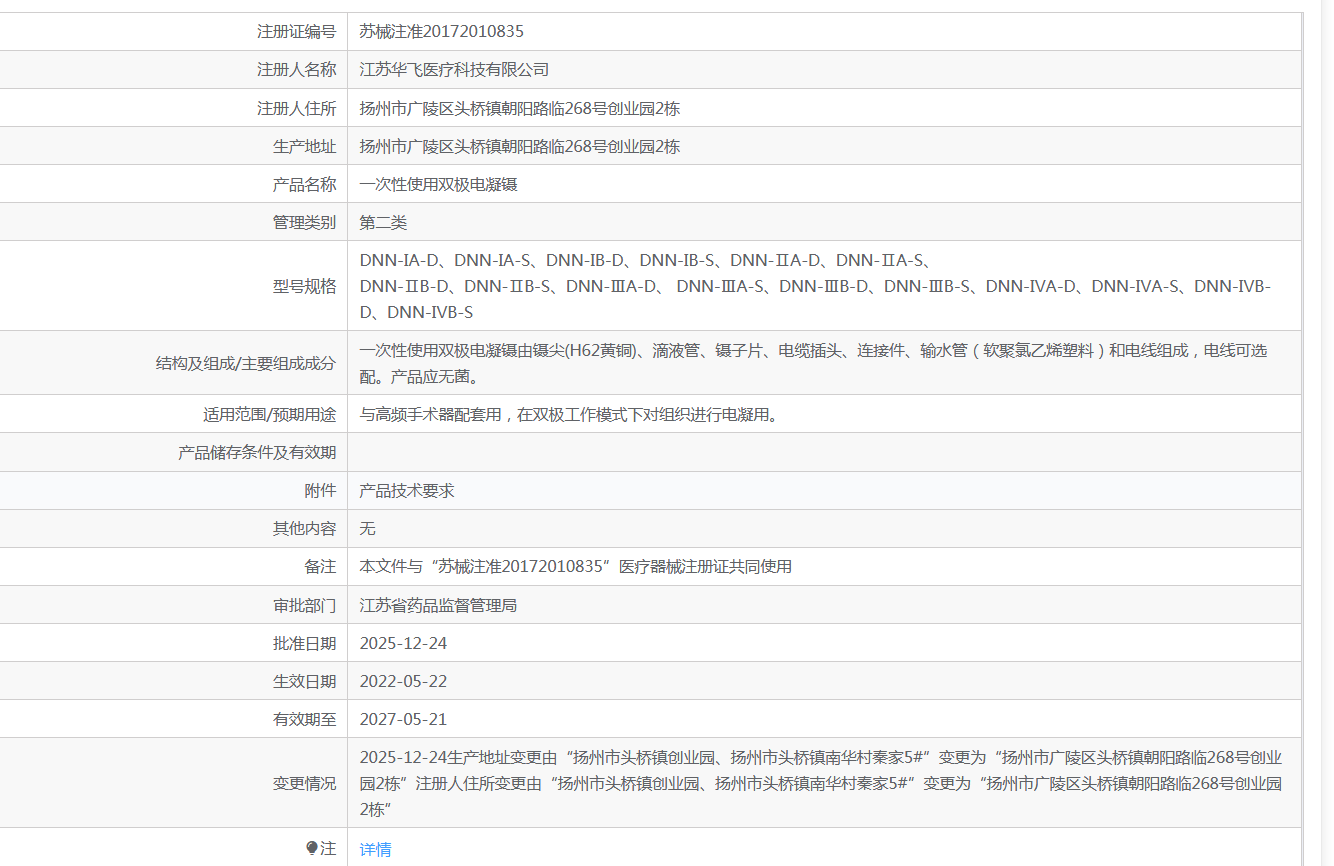Select the 变更情况 label

tap(304, 783)
